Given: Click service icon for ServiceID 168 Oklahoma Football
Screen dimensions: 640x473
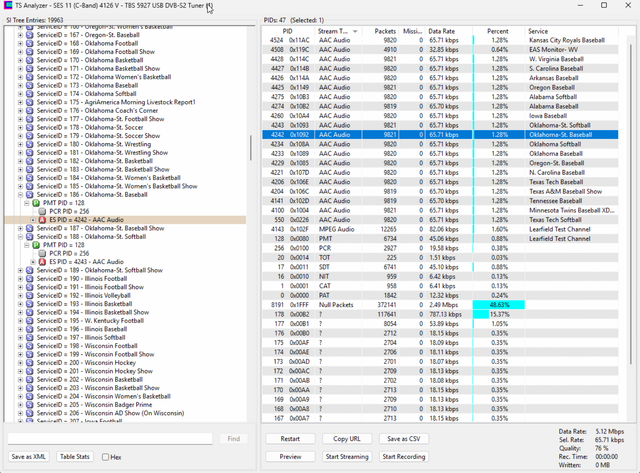Looking at the screenshot, I should tap(29, 43).
